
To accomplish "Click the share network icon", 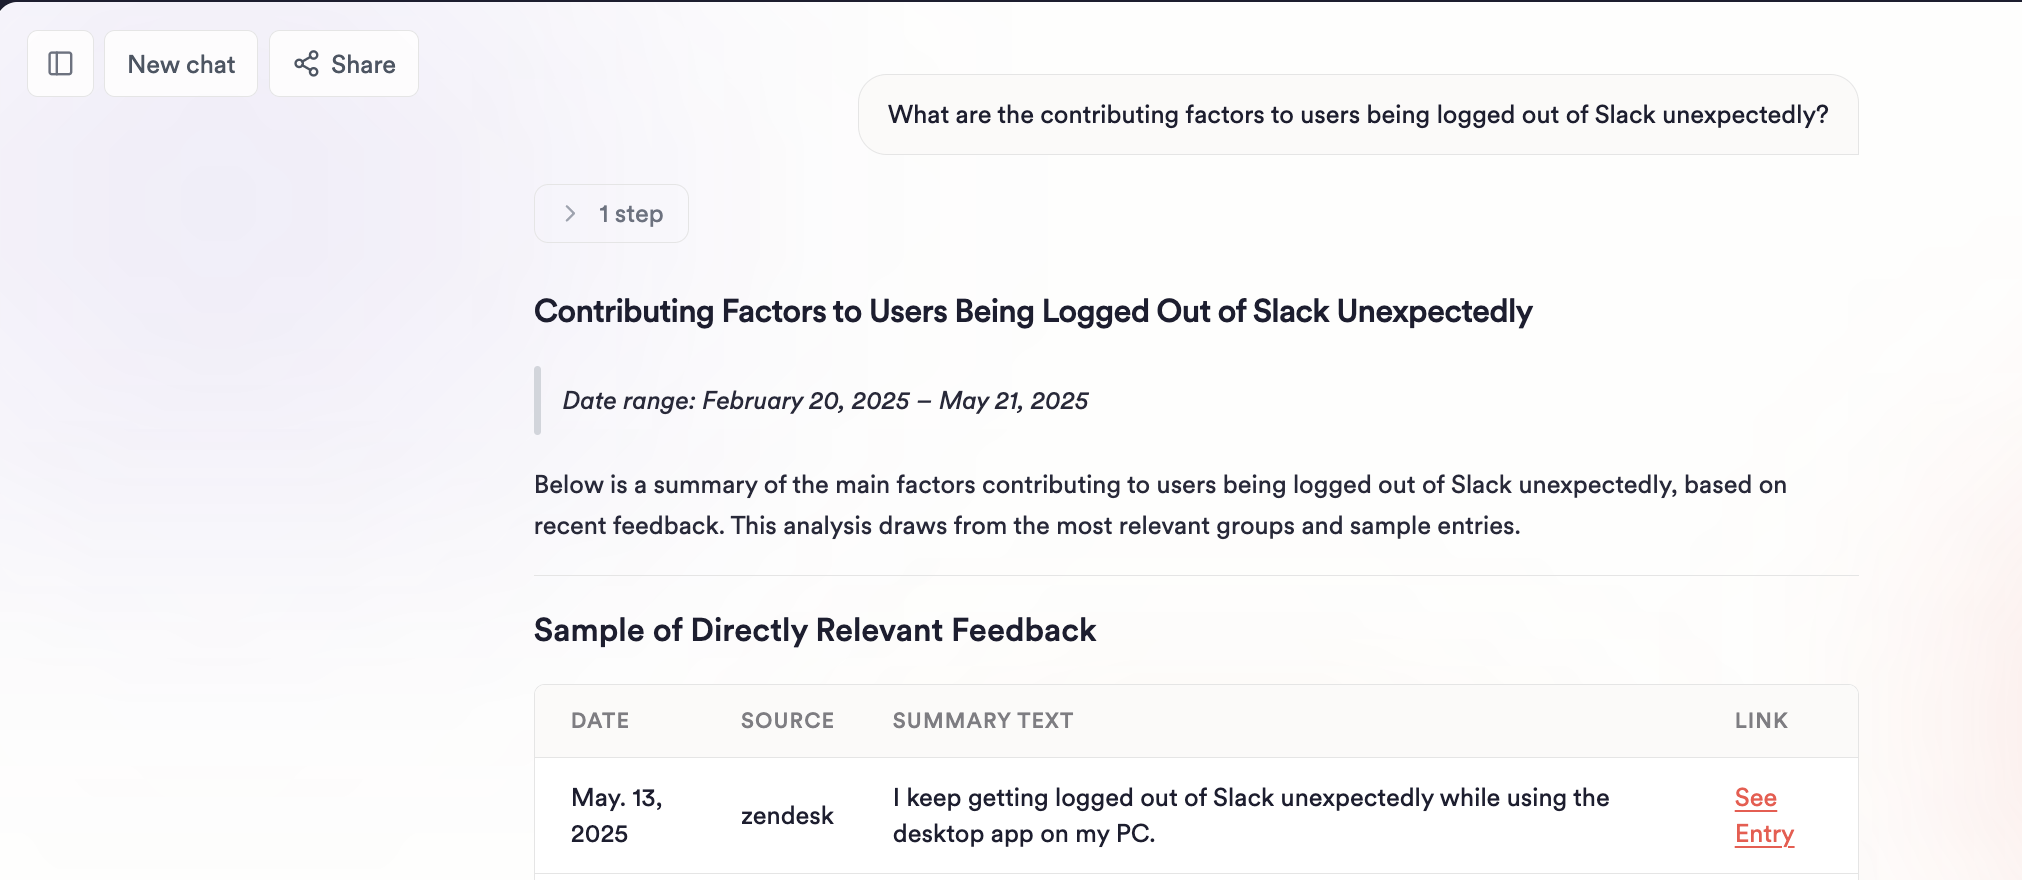I will [x=306, y=64].
